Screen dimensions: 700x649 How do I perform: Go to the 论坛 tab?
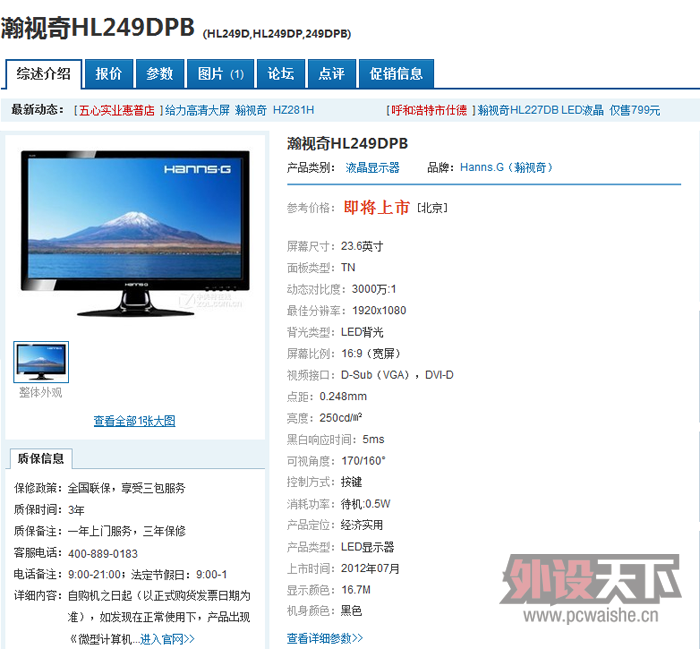tap(281, 74)
